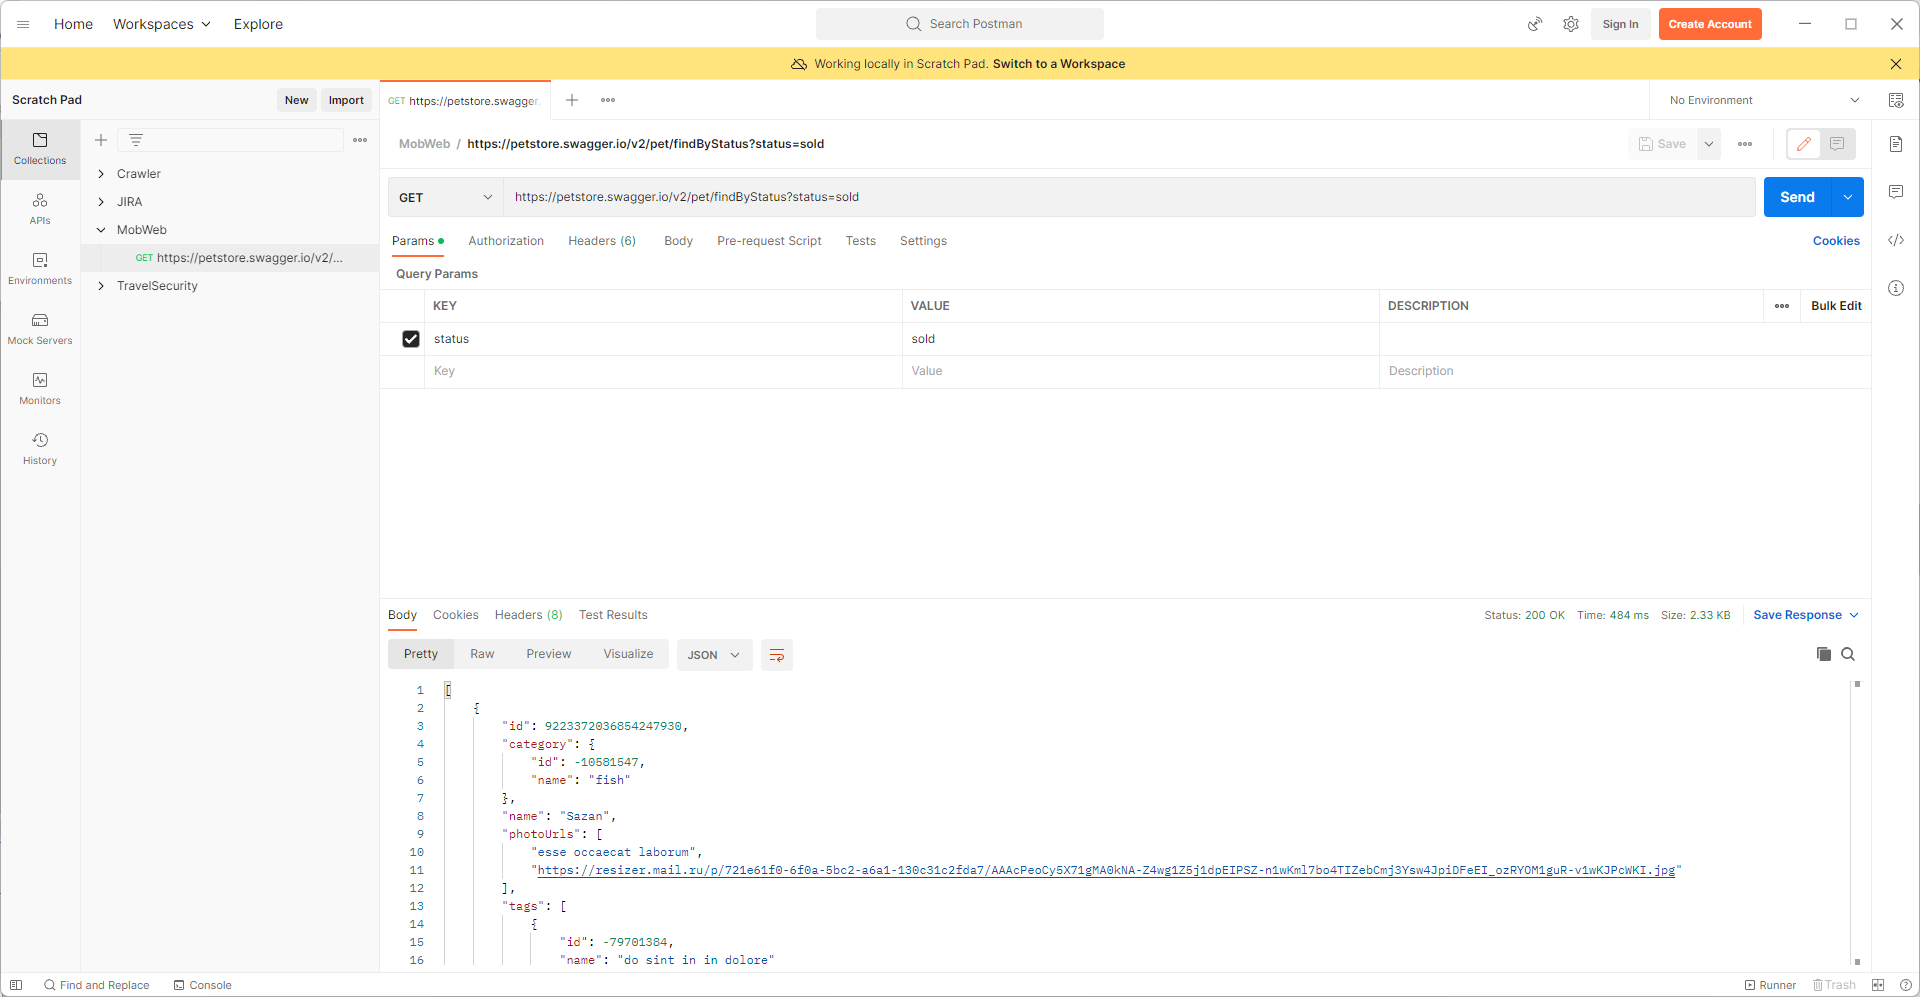Open the Workspaces dropdown
Viewport: 1920px width, 997px height.
tap(162, 24)
